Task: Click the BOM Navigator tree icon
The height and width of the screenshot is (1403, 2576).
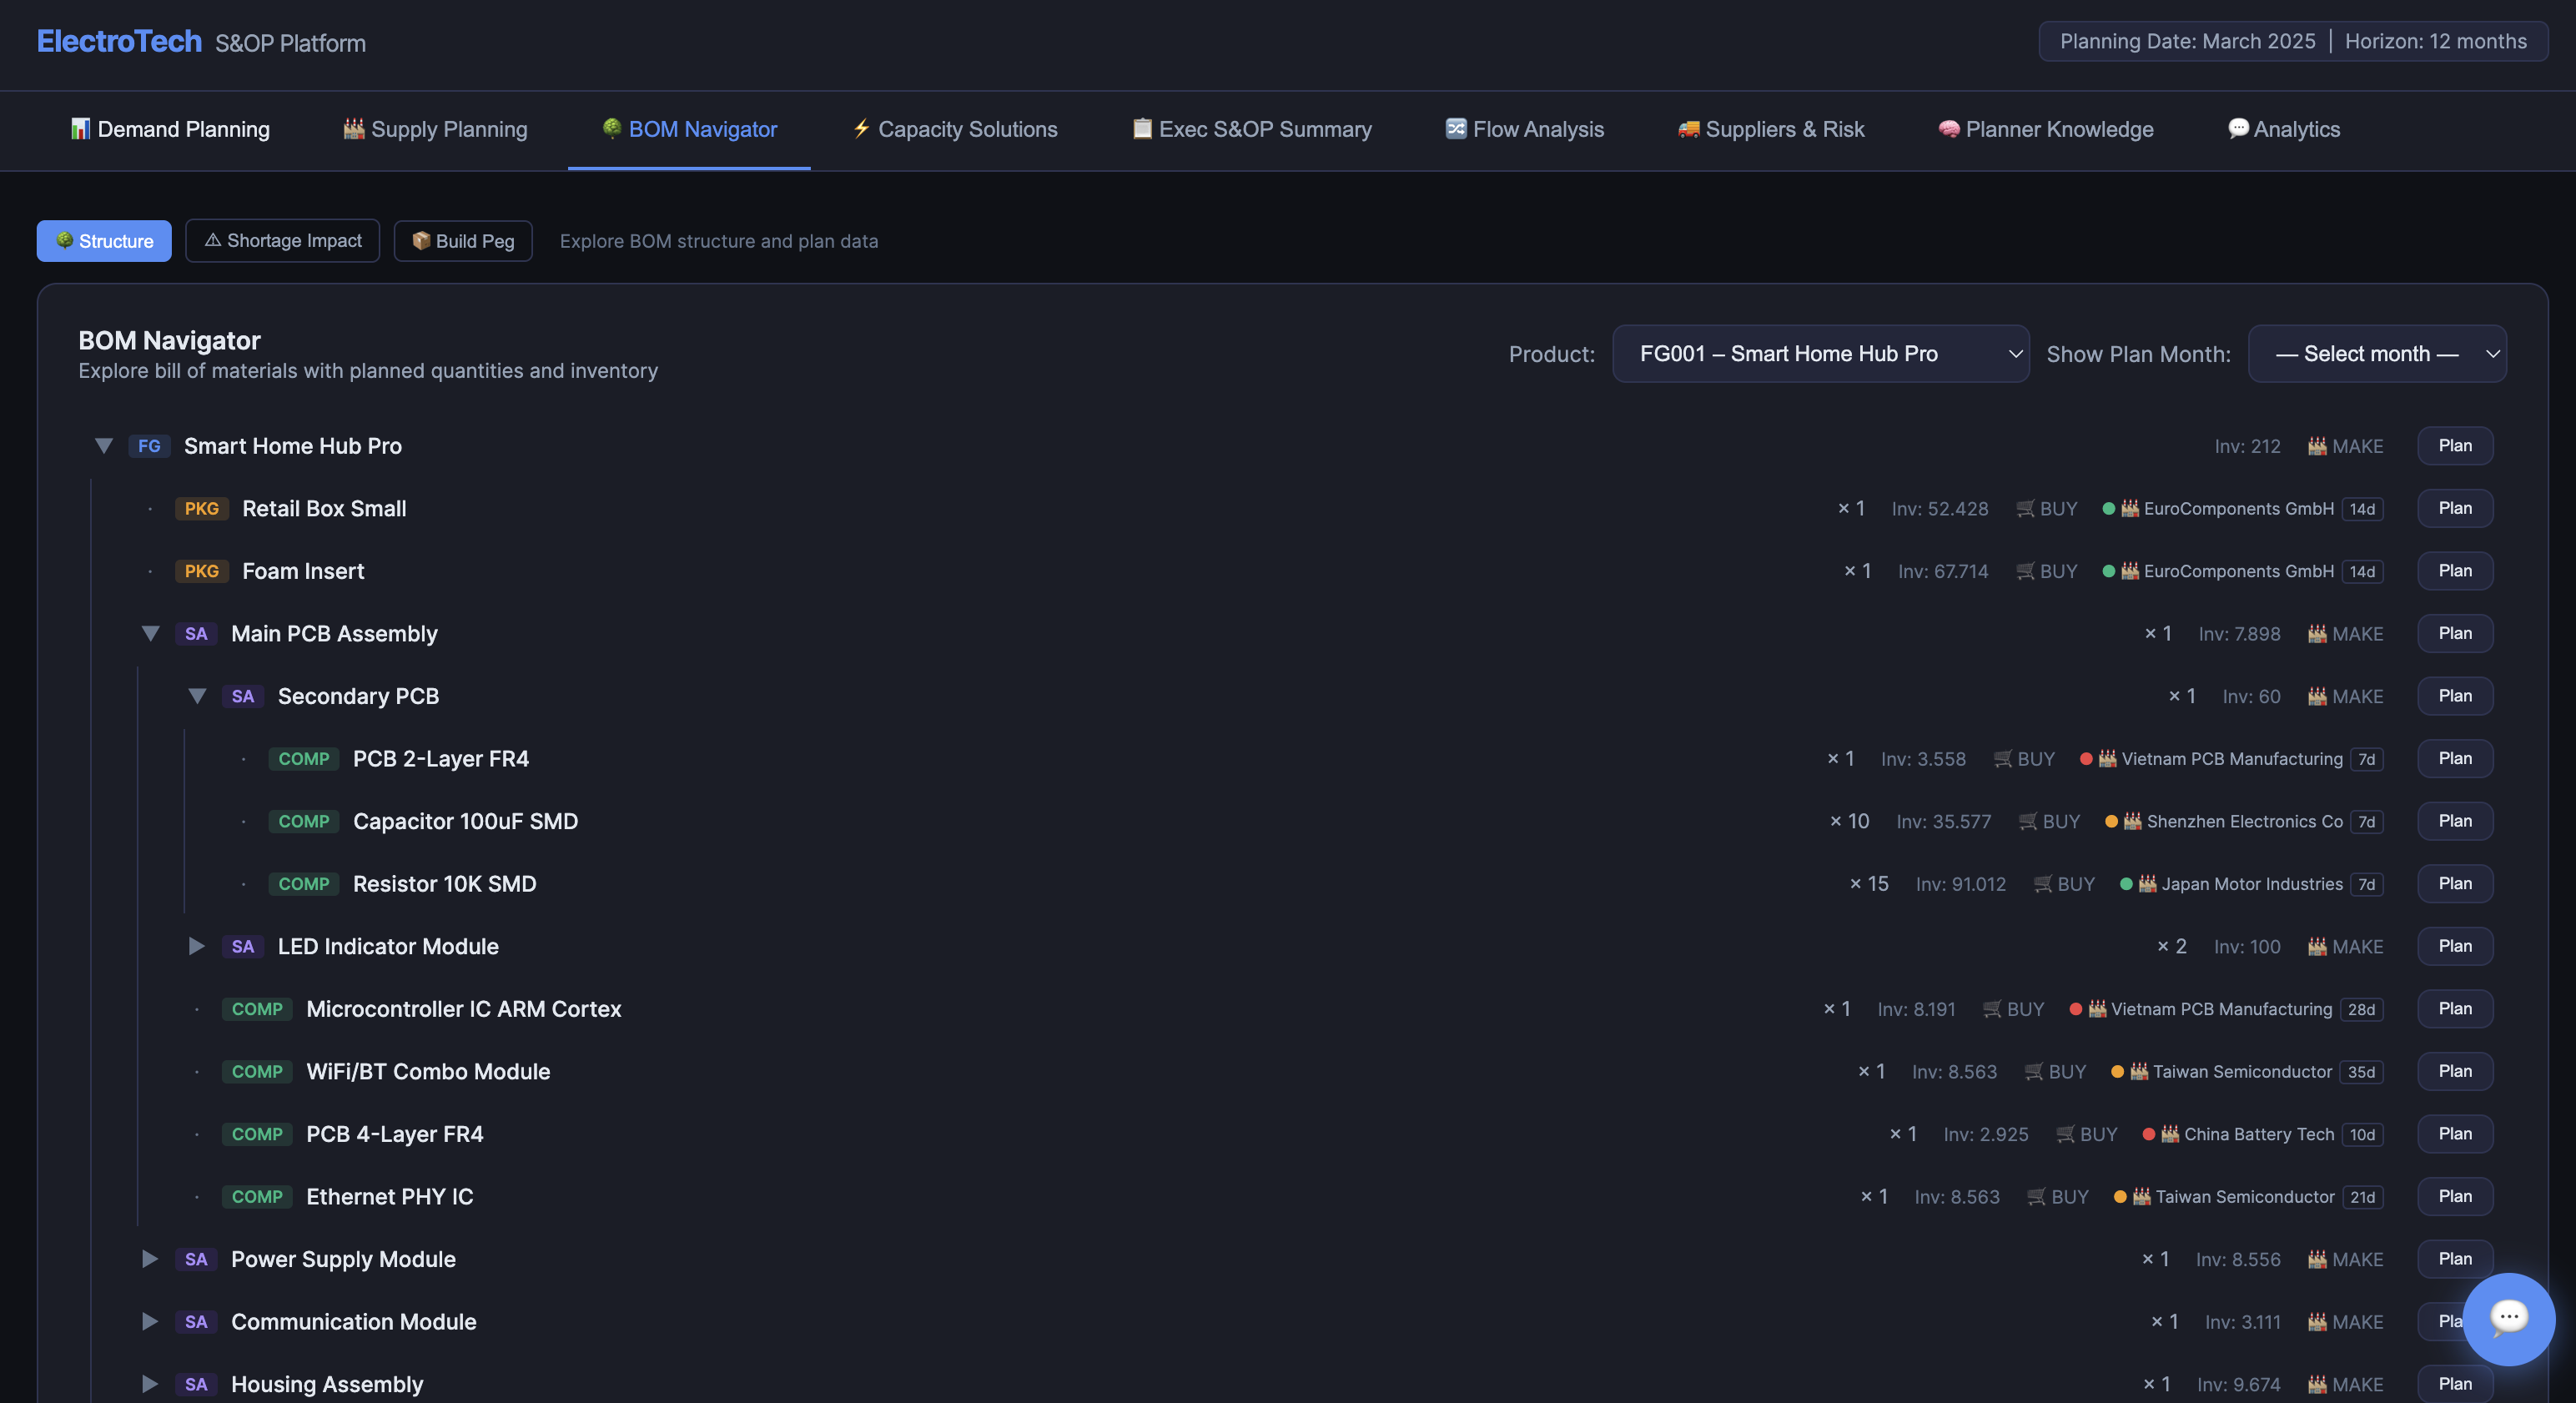Action: tap(612, 128)
